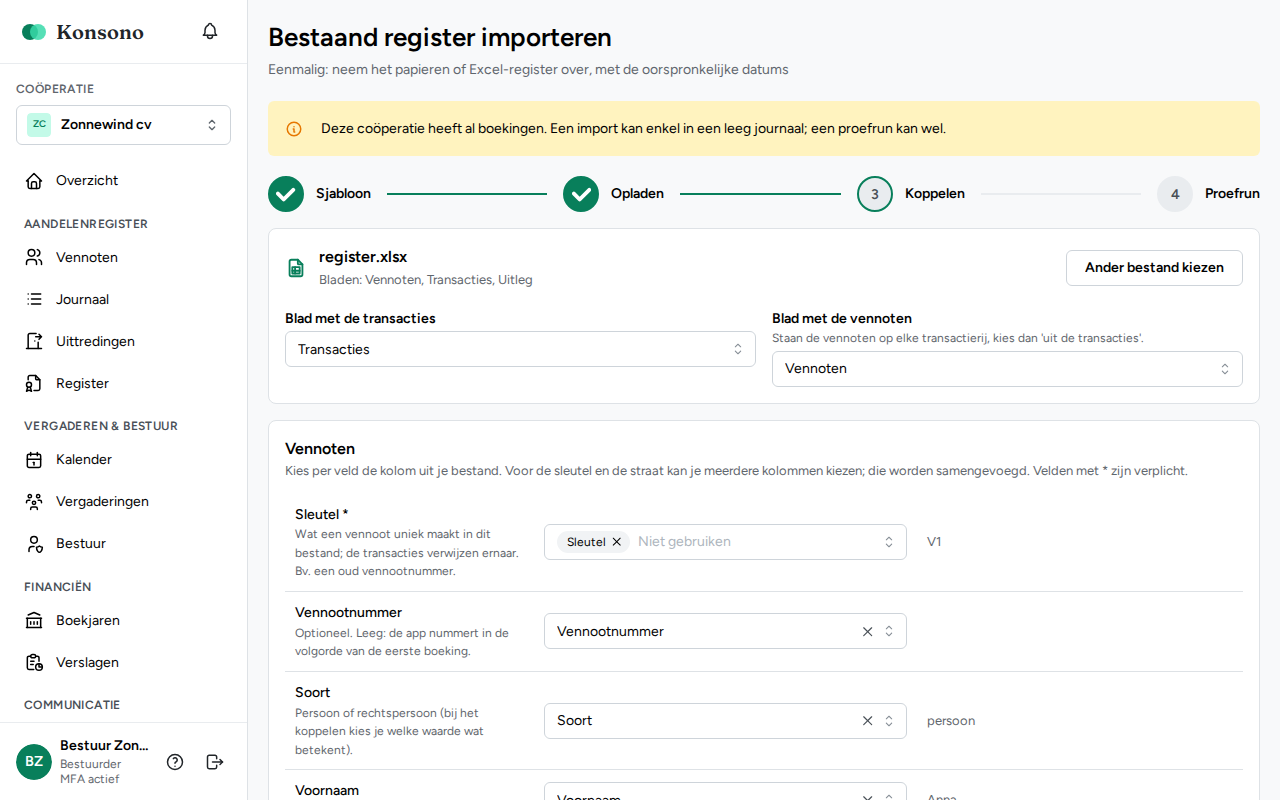Open the notifications bell
Screen dimensions: 1280x800
click(210, 31)
